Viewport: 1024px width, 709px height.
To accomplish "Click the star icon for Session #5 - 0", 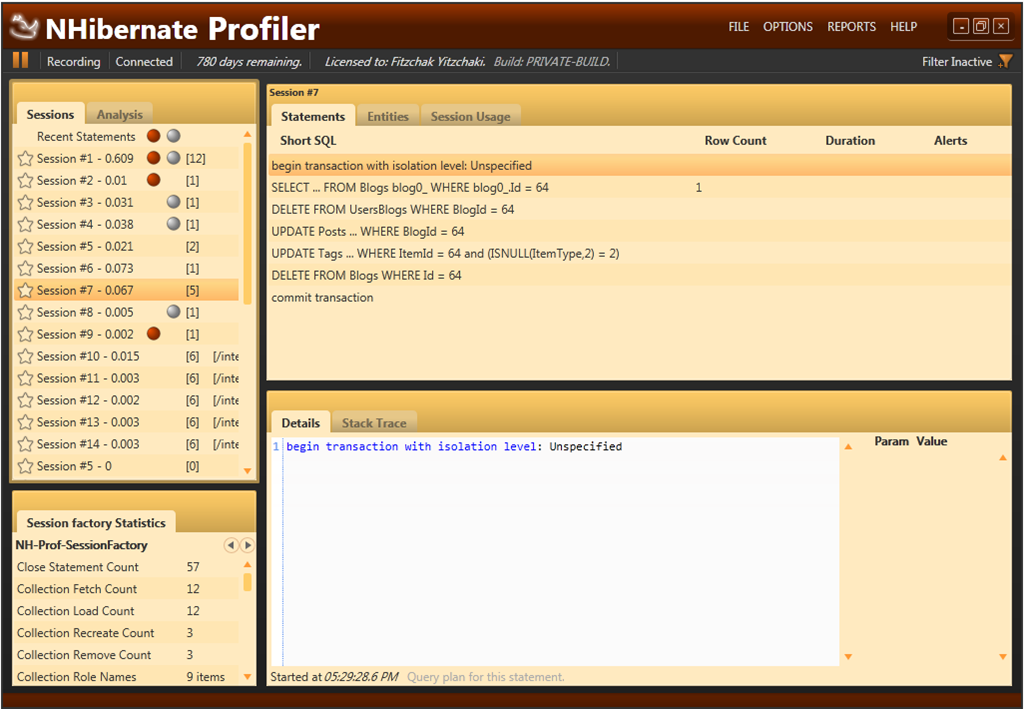I will pos(25,466).
